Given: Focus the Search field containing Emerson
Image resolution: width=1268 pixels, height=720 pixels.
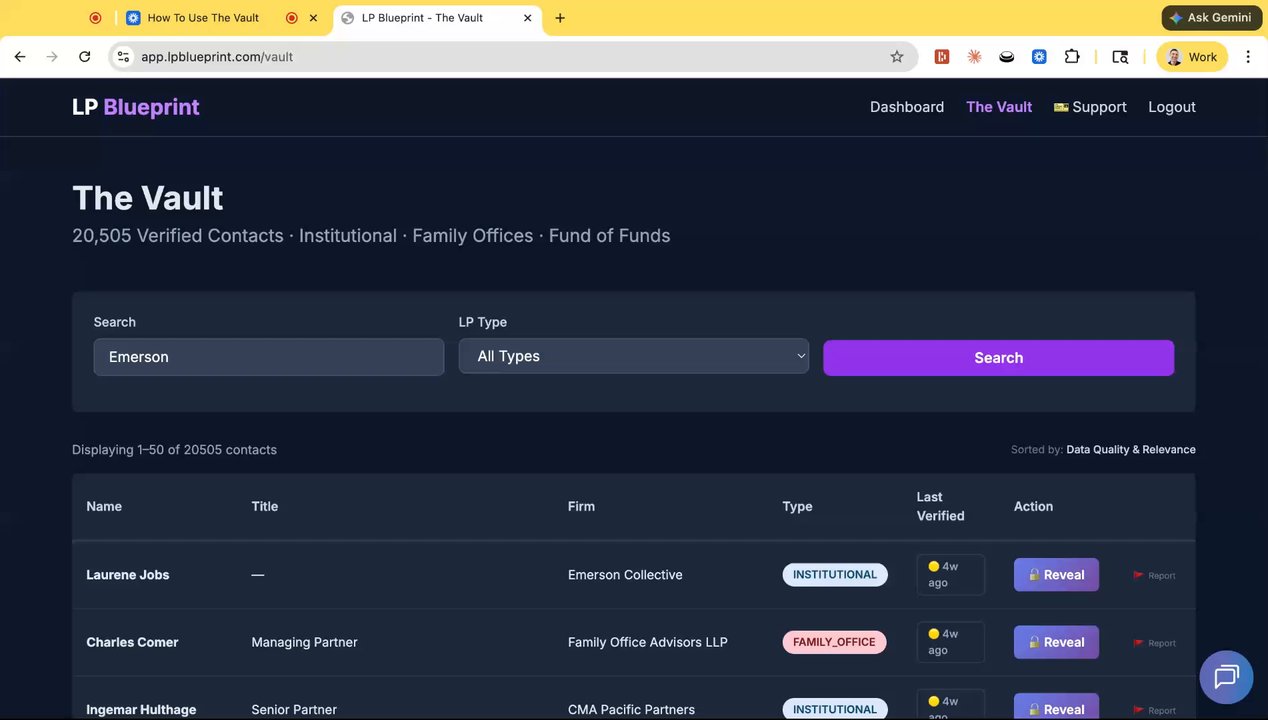Looking at the screenshot, I should (269, 357).
